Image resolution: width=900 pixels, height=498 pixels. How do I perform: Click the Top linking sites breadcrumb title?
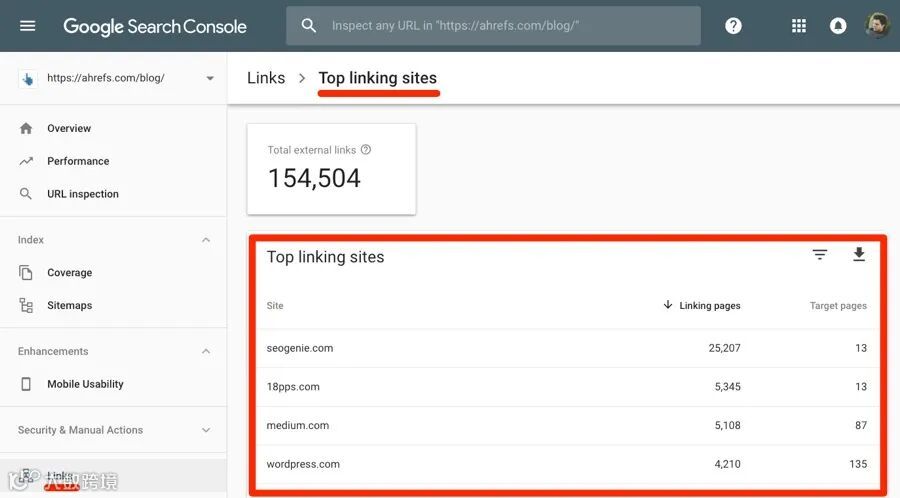[378, 78]
